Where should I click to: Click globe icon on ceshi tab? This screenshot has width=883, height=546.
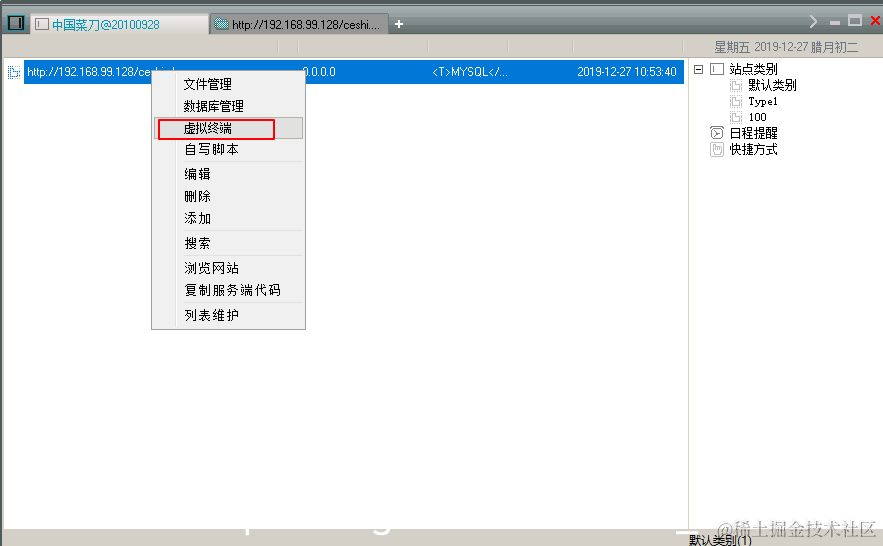point(222,24)
